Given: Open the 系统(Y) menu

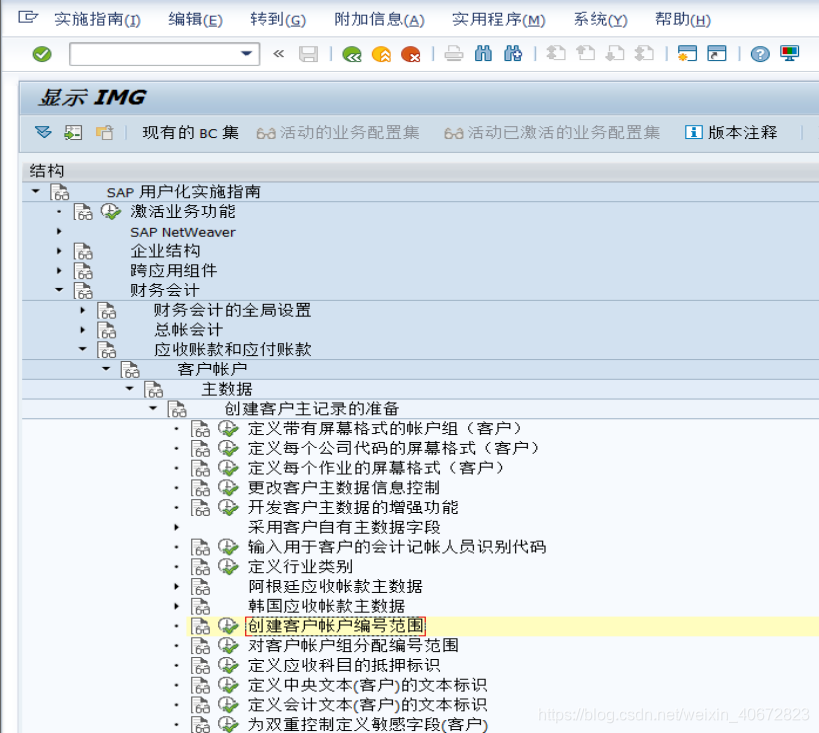Looking at the screenshot, I should point(600,20).
